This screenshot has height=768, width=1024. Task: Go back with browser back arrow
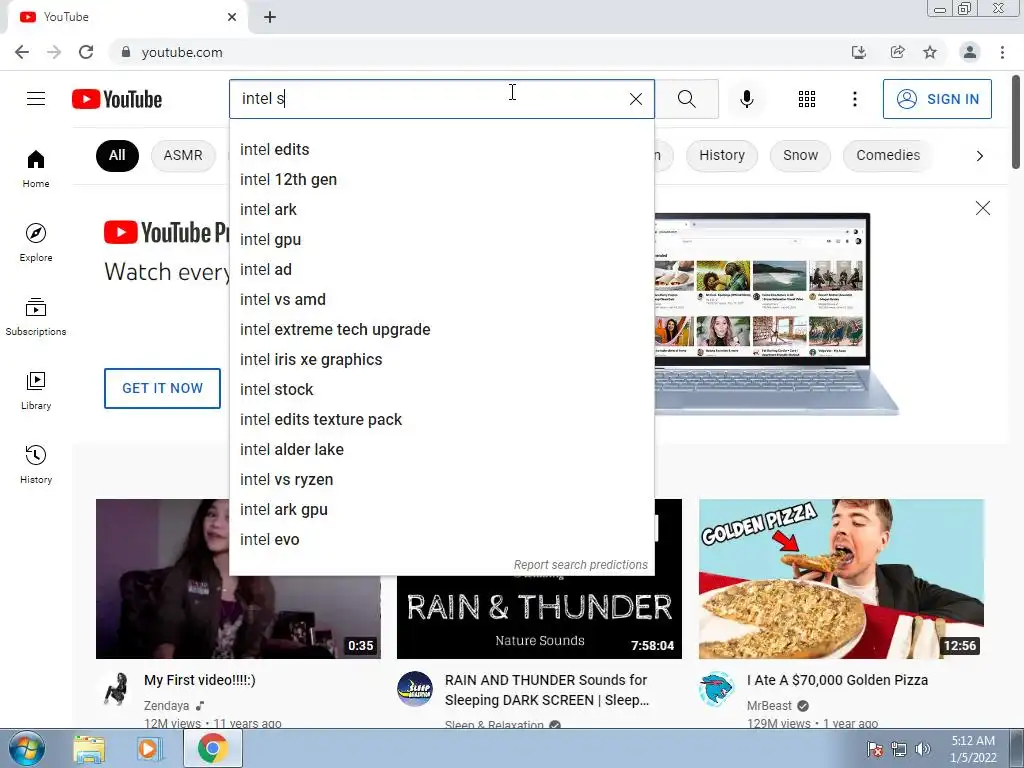tap(22, 52)
